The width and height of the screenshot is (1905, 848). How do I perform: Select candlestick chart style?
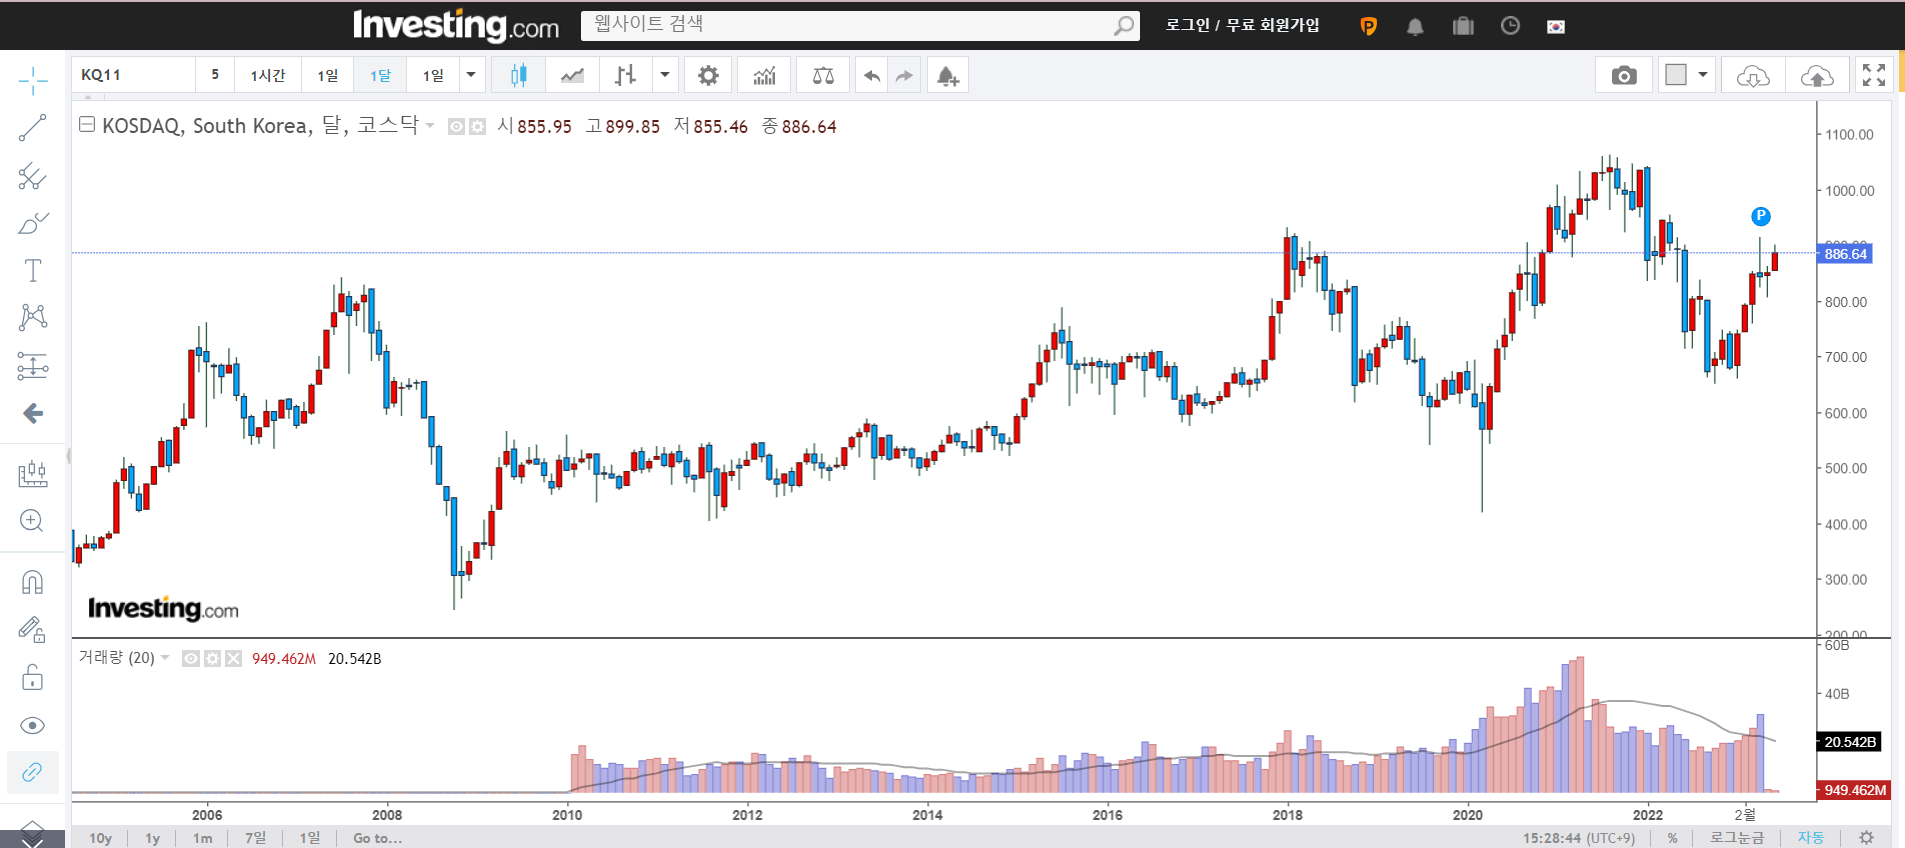pyautogui.click(x=518, y=75)
